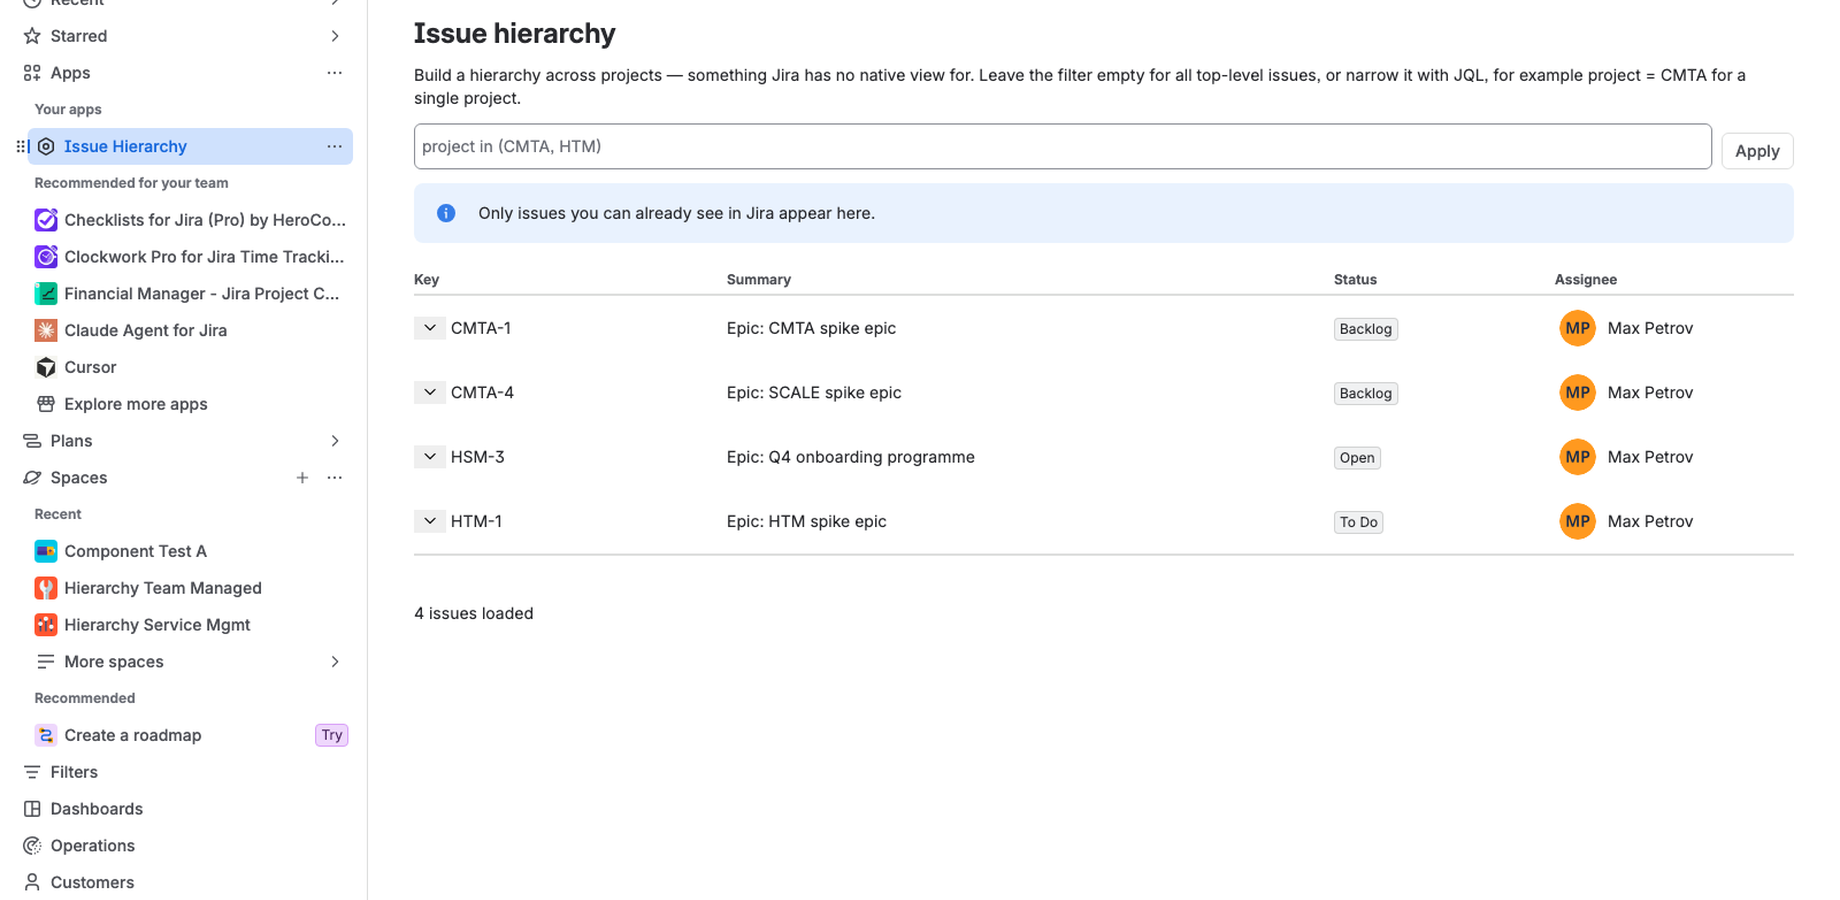
Task: Open the Cursor app icon
Action: (46, 368)
